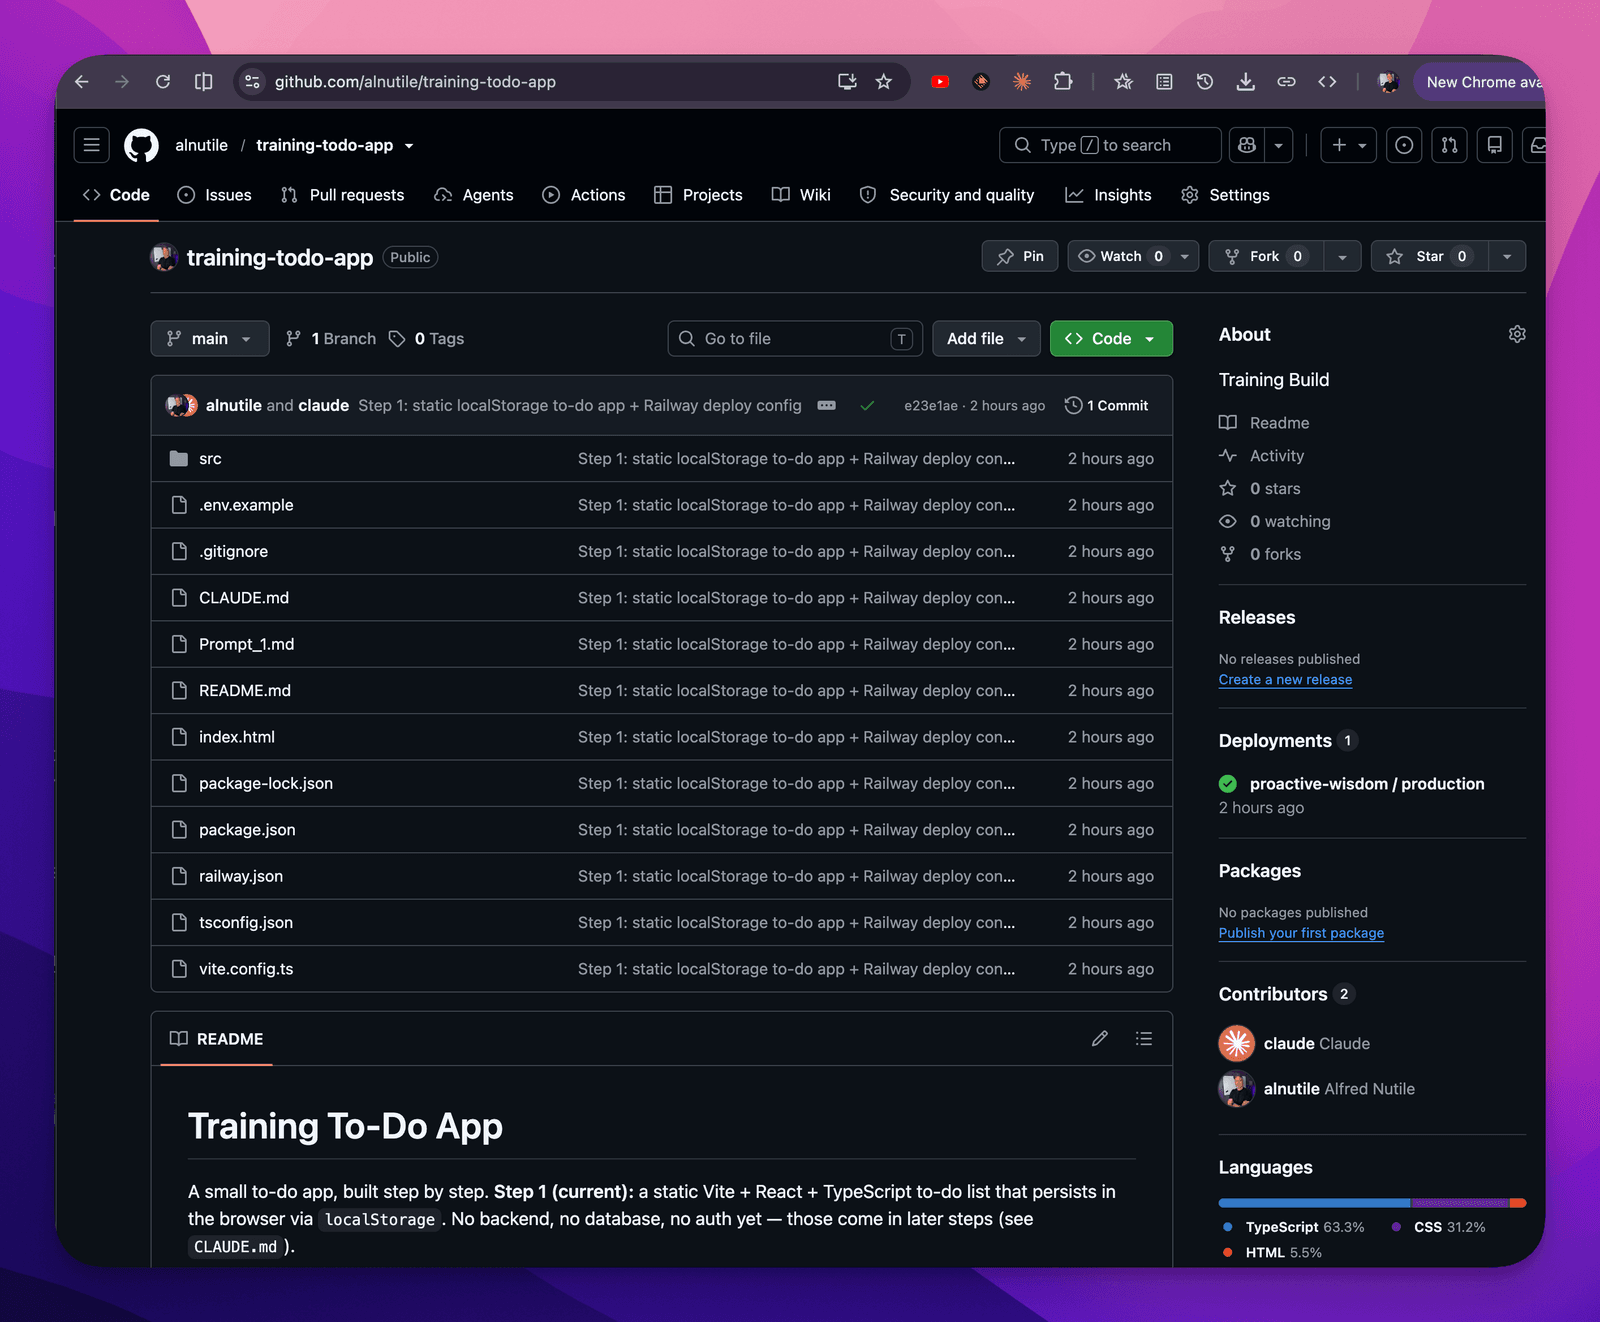
Task: Open README outline list icon
Action: click(1144, 1039)
